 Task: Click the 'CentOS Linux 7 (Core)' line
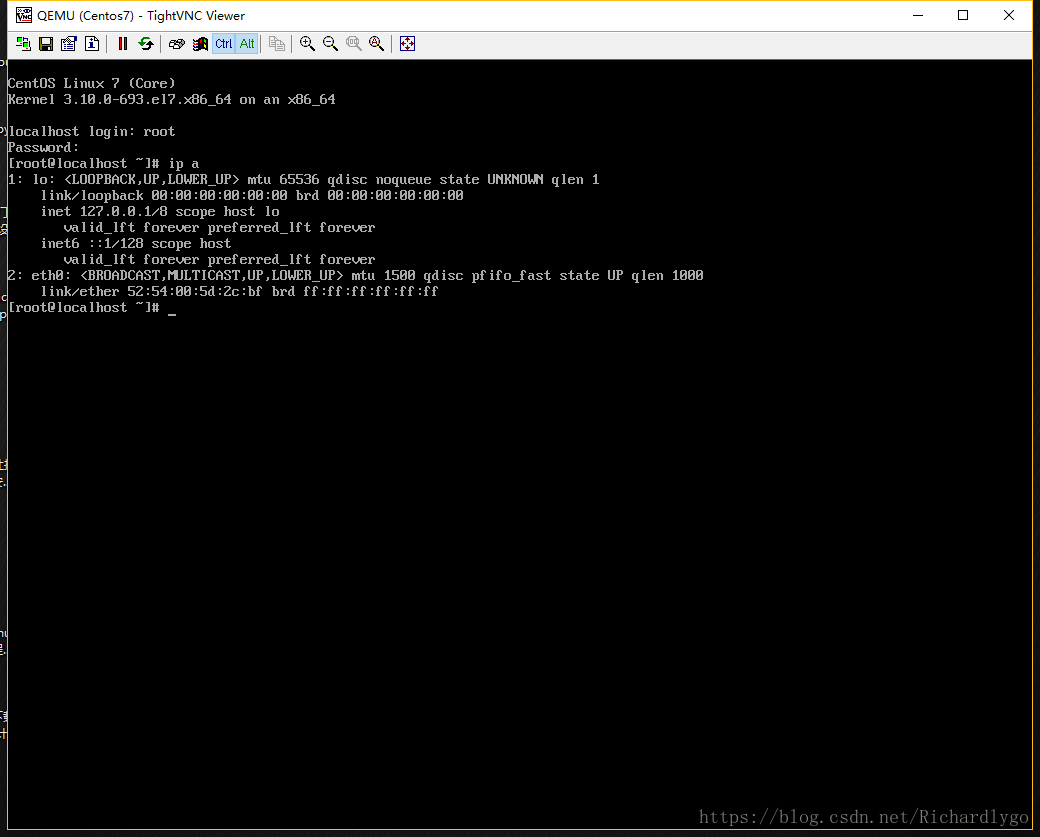[92, 84]
